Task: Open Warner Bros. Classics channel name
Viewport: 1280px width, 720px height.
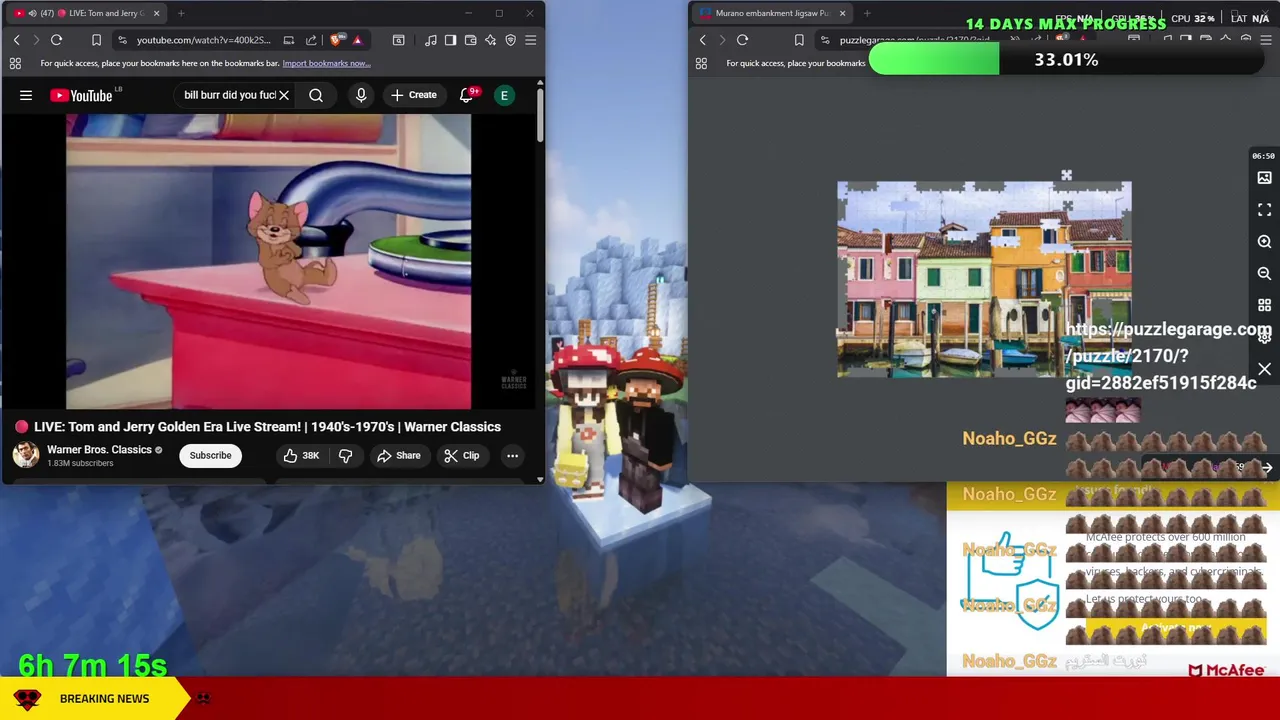Action: 99,449
